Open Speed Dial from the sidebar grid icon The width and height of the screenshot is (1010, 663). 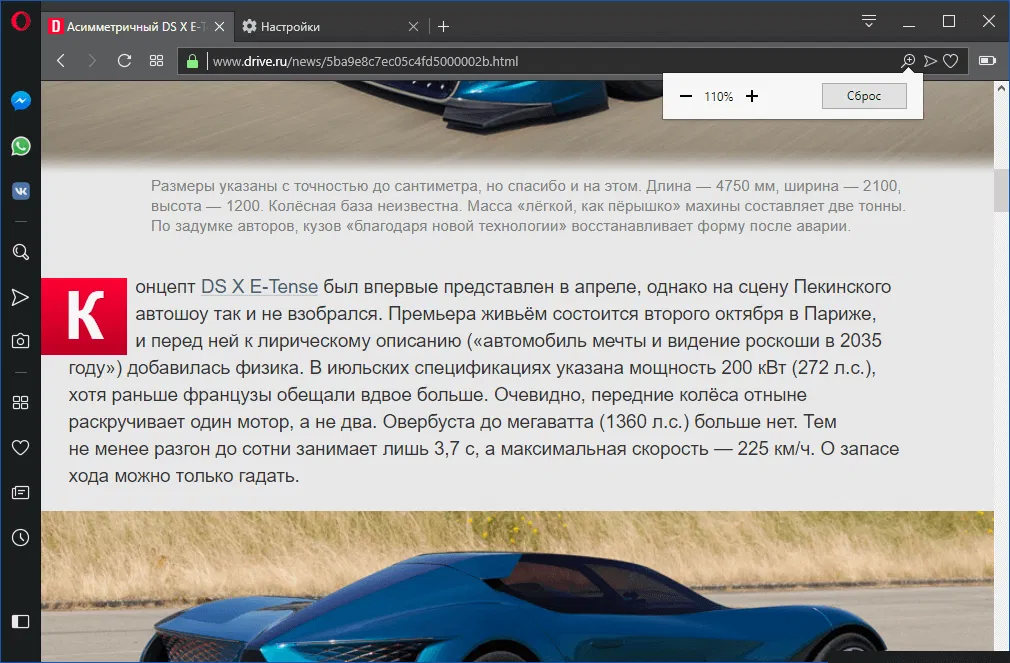(21, 403)
